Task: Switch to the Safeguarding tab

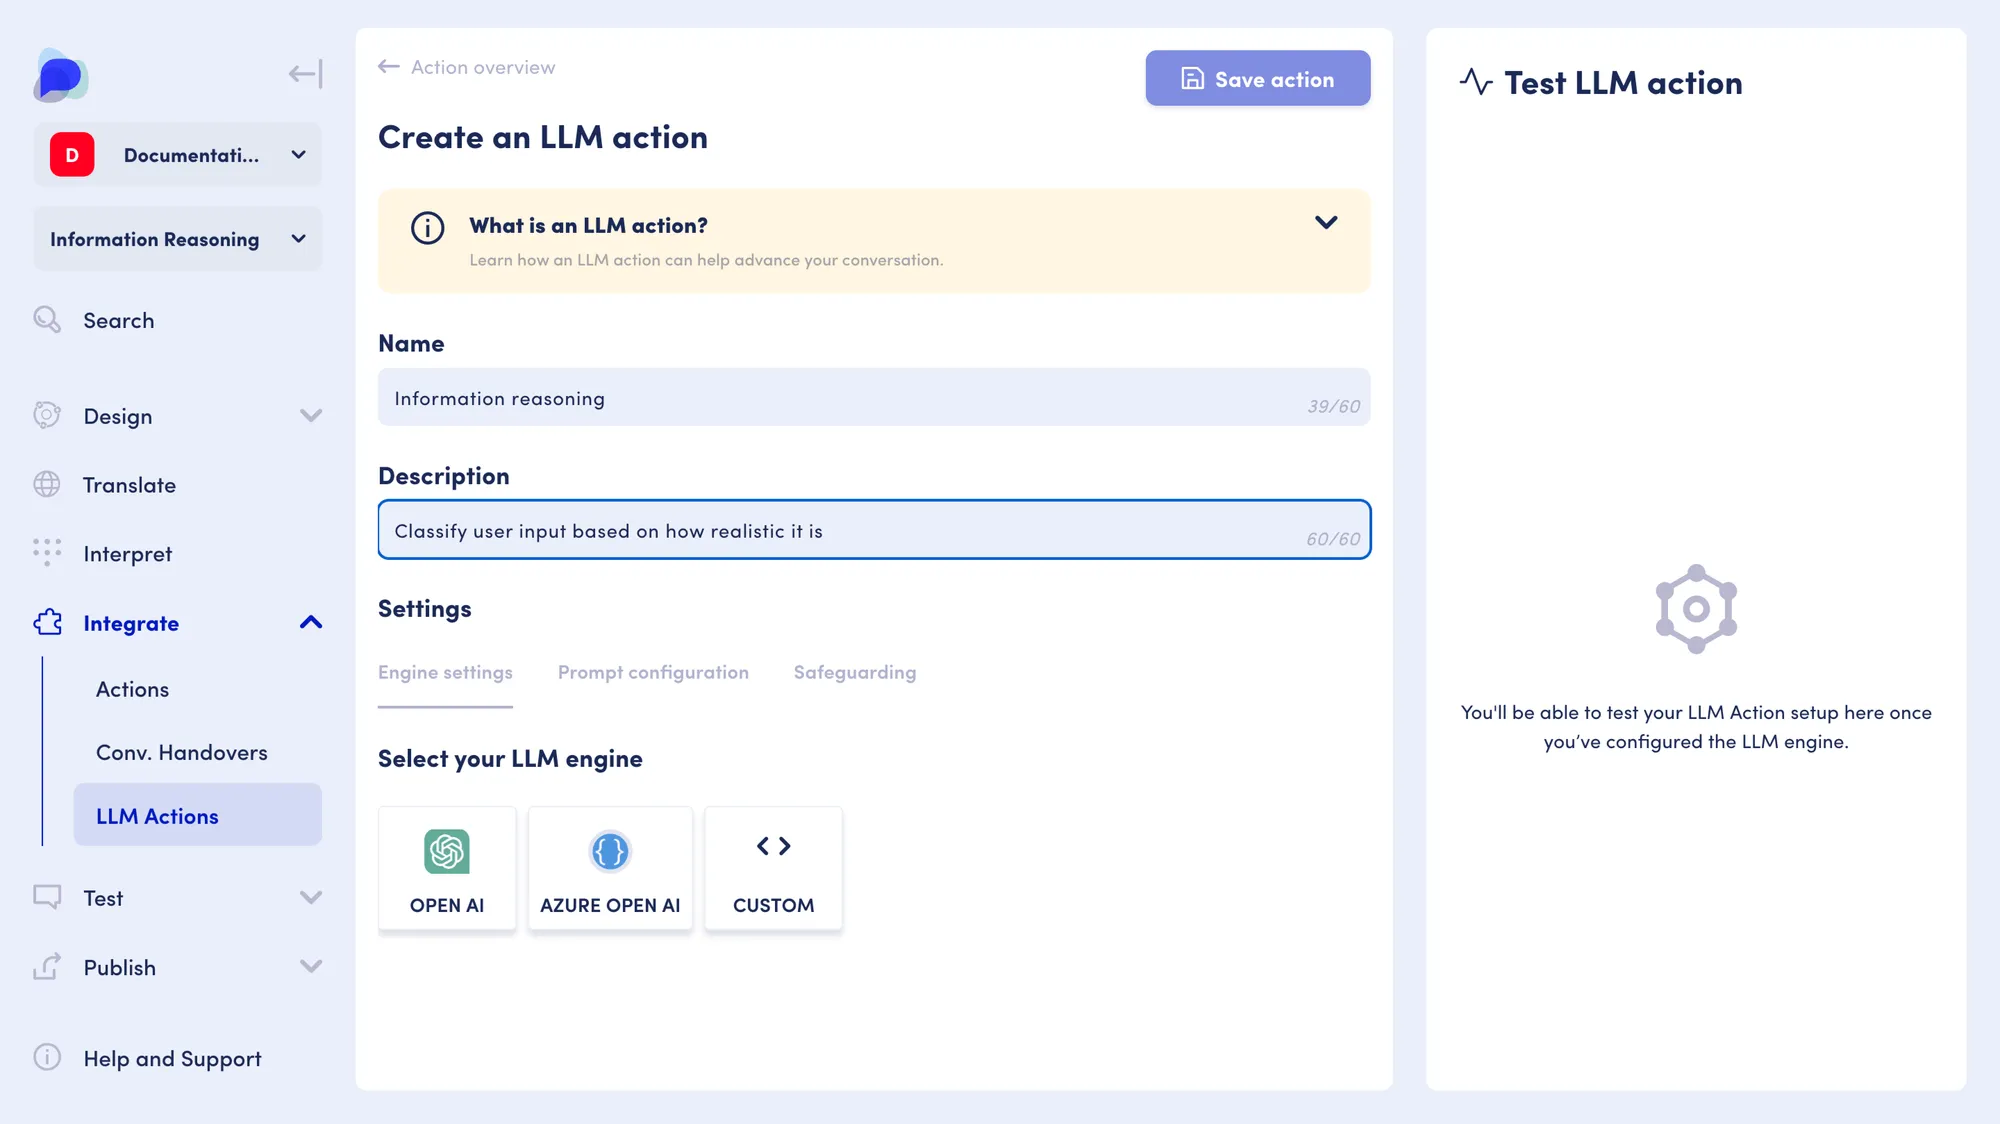Action: coord(855,672)
